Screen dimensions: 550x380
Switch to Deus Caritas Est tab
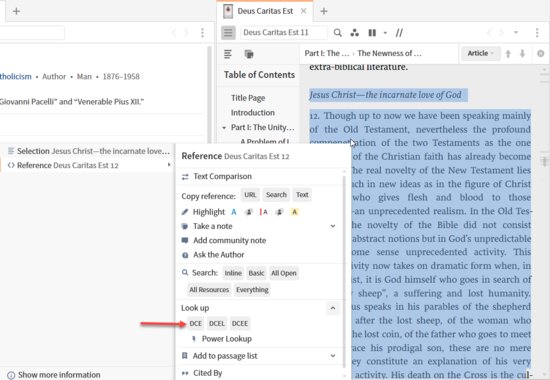click(x=265, y=11)
